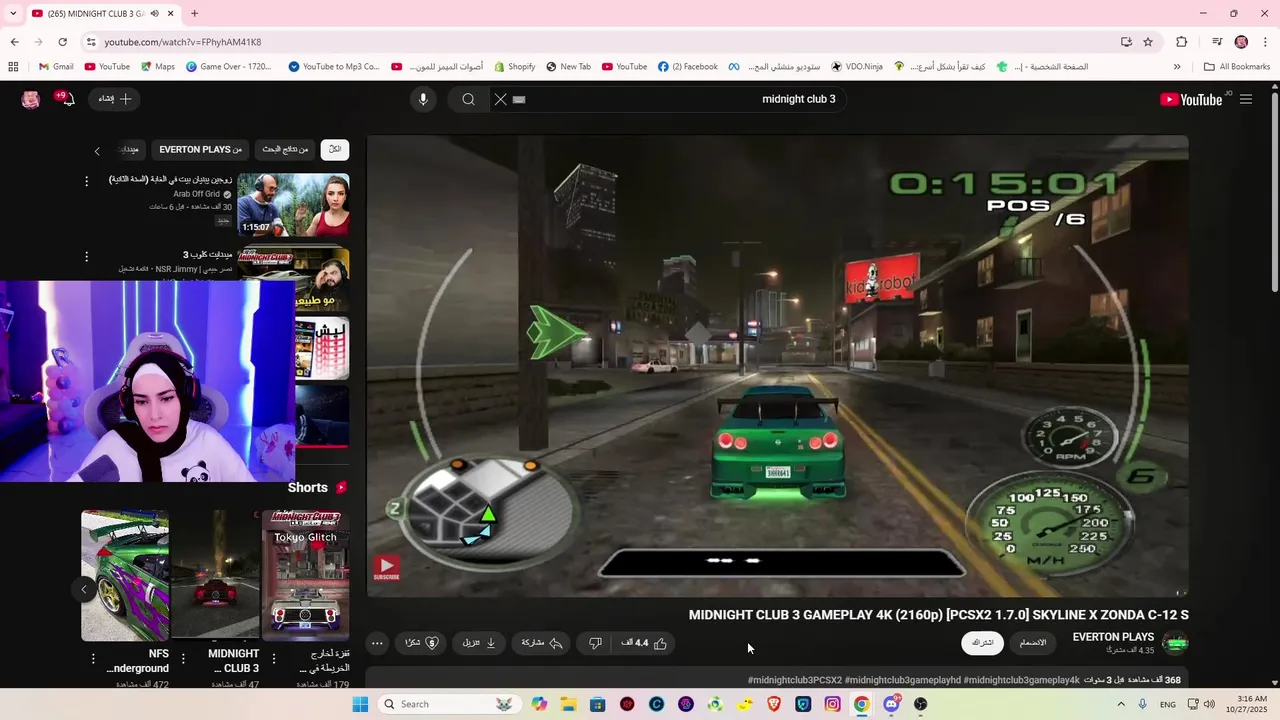Open EVERTON PLAYS channel name link
Viewport: 1280px width, 720px height.
(x=1113, y=637)
